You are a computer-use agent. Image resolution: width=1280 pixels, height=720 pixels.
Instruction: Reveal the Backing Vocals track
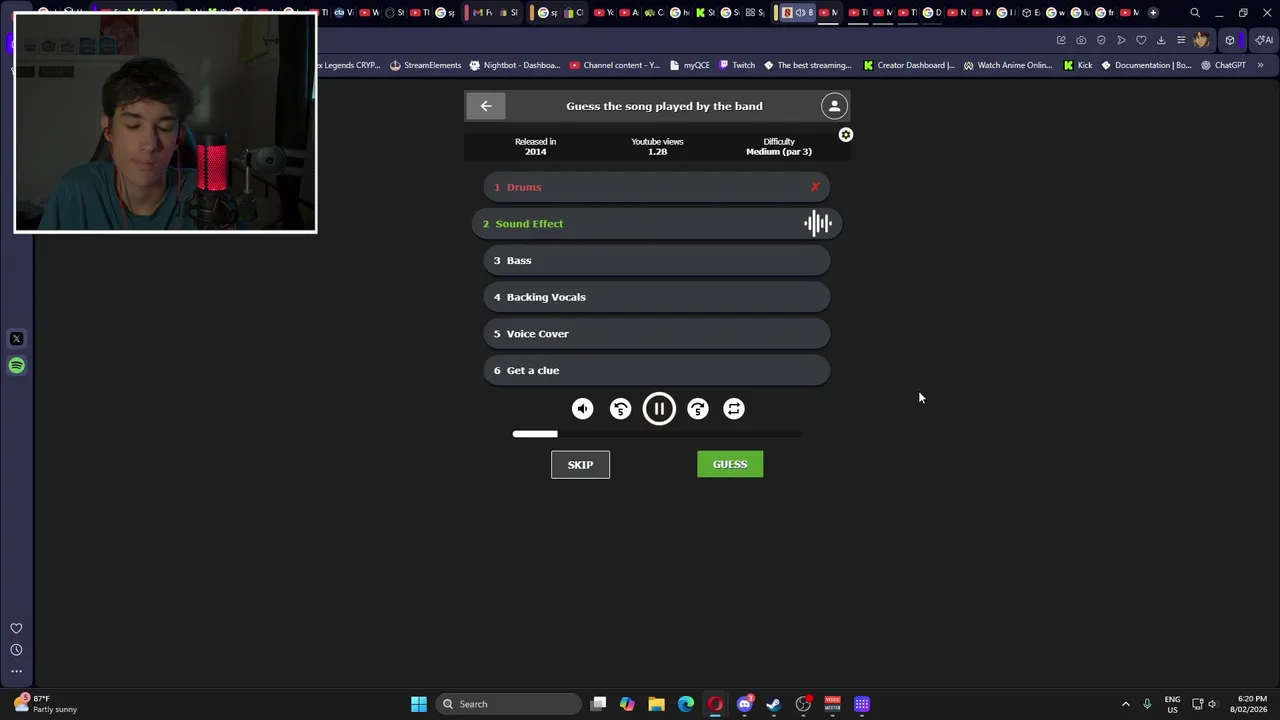coord(657,297)
